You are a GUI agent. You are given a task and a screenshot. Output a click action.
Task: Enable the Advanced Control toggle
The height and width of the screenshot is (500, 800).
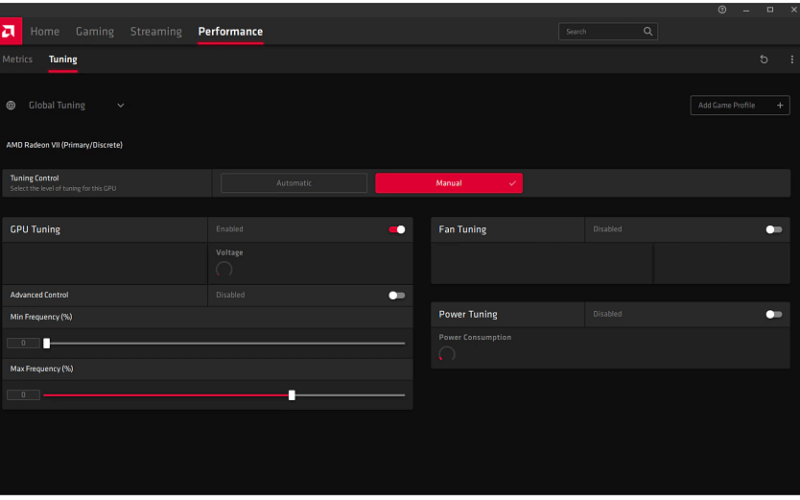click(396, 295)
